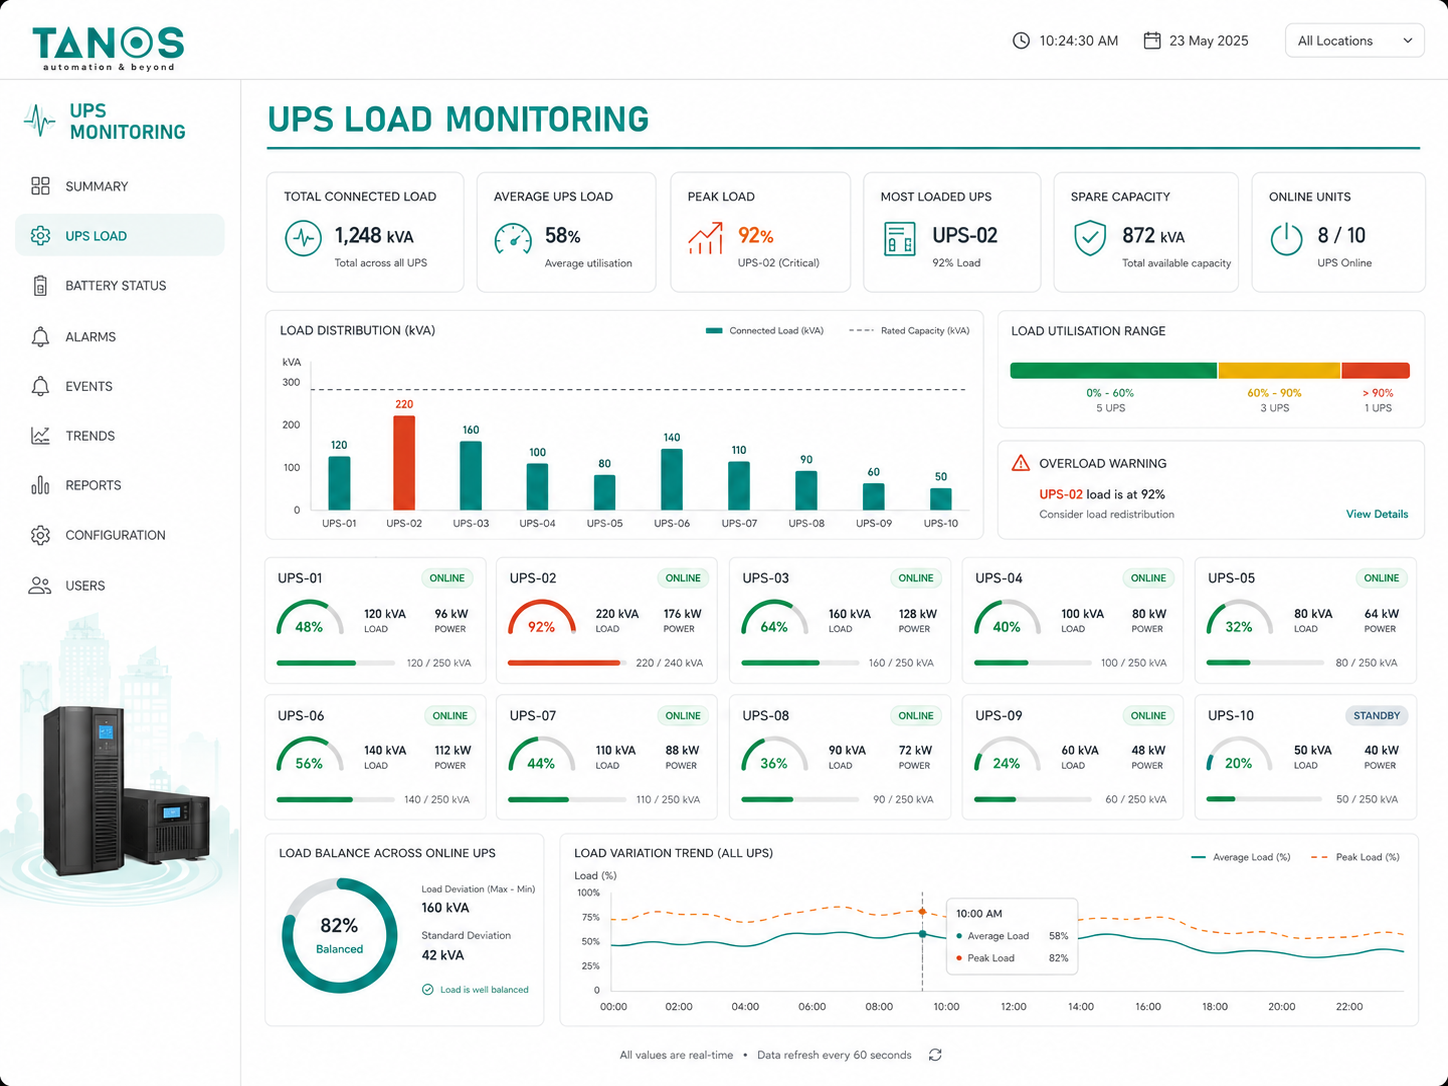The height and width of the screenshot is (1086, 1448).
Task: Click the UPS-07 44% gauge
Action: (x=541, y=755)
